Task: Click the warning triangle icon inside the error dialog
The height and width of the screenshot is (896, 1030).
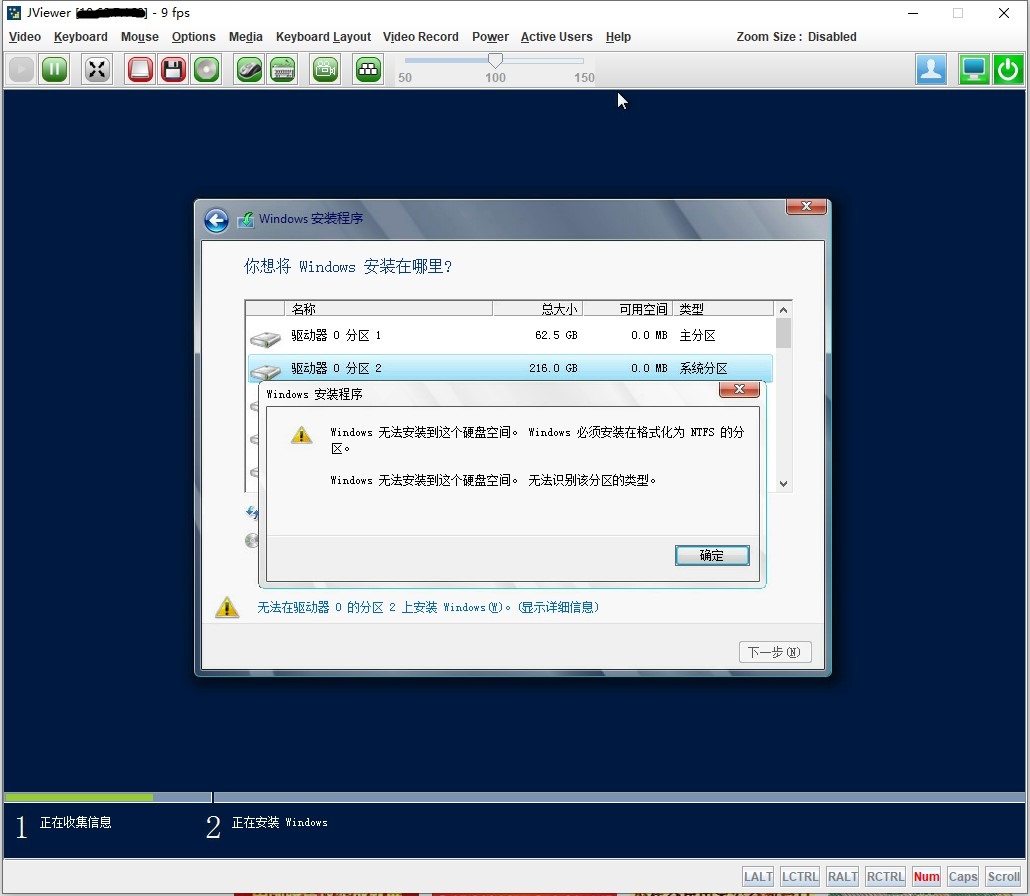Action: pyautogui.click(x=302, y=435)
